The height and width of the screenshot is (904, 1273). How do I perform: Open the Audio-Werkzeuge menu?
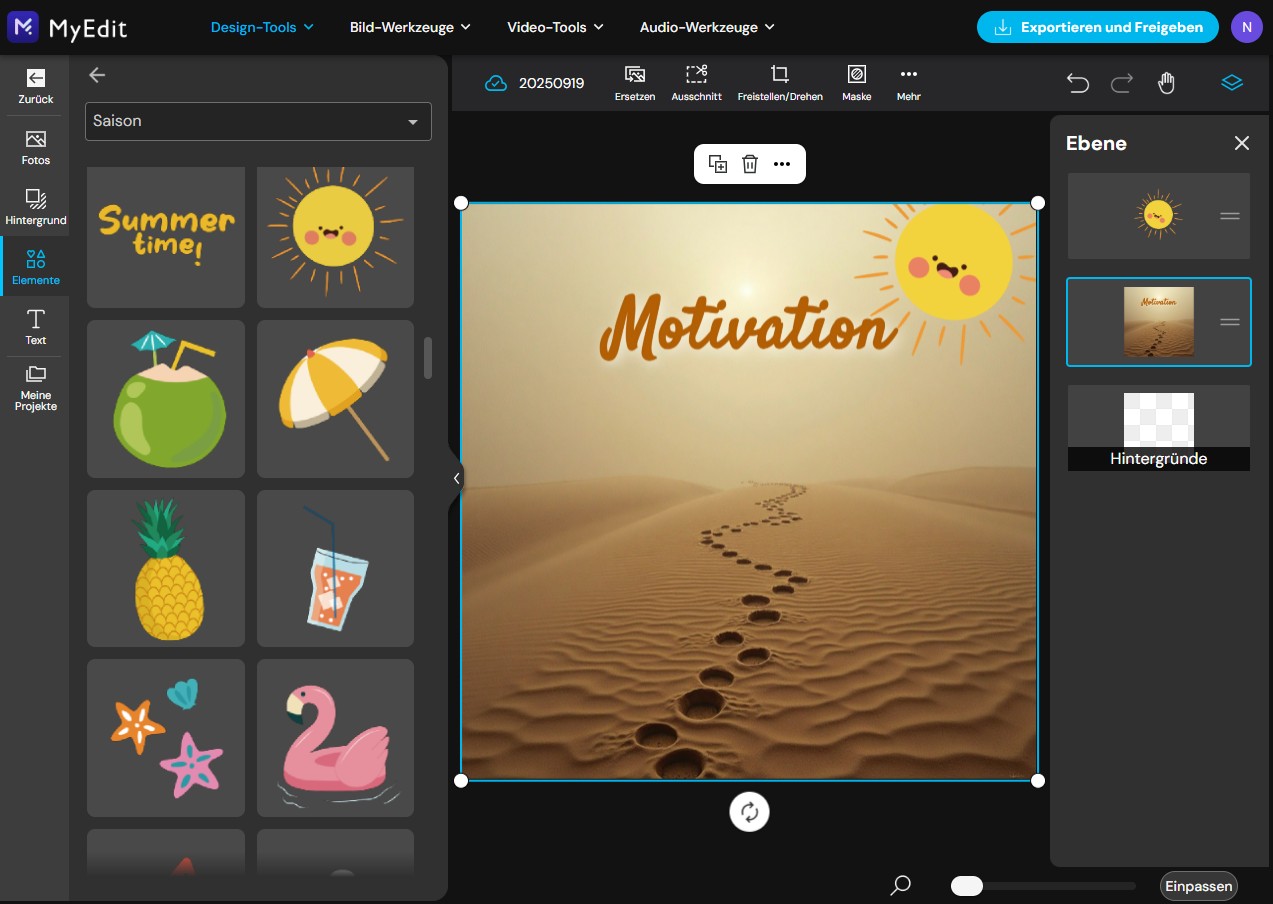pyautogui.click(x=707, y=27)
